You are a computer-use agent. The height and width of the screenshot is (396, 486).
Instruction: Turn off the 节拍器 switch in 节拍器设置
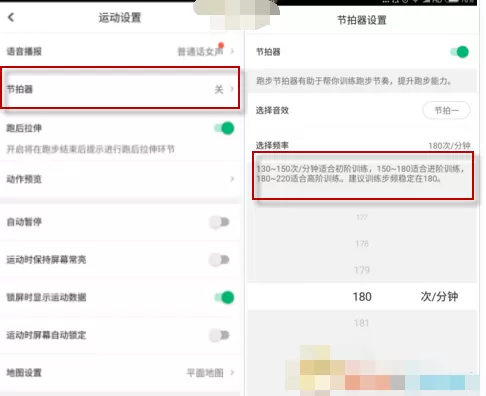tap(459, 52)
